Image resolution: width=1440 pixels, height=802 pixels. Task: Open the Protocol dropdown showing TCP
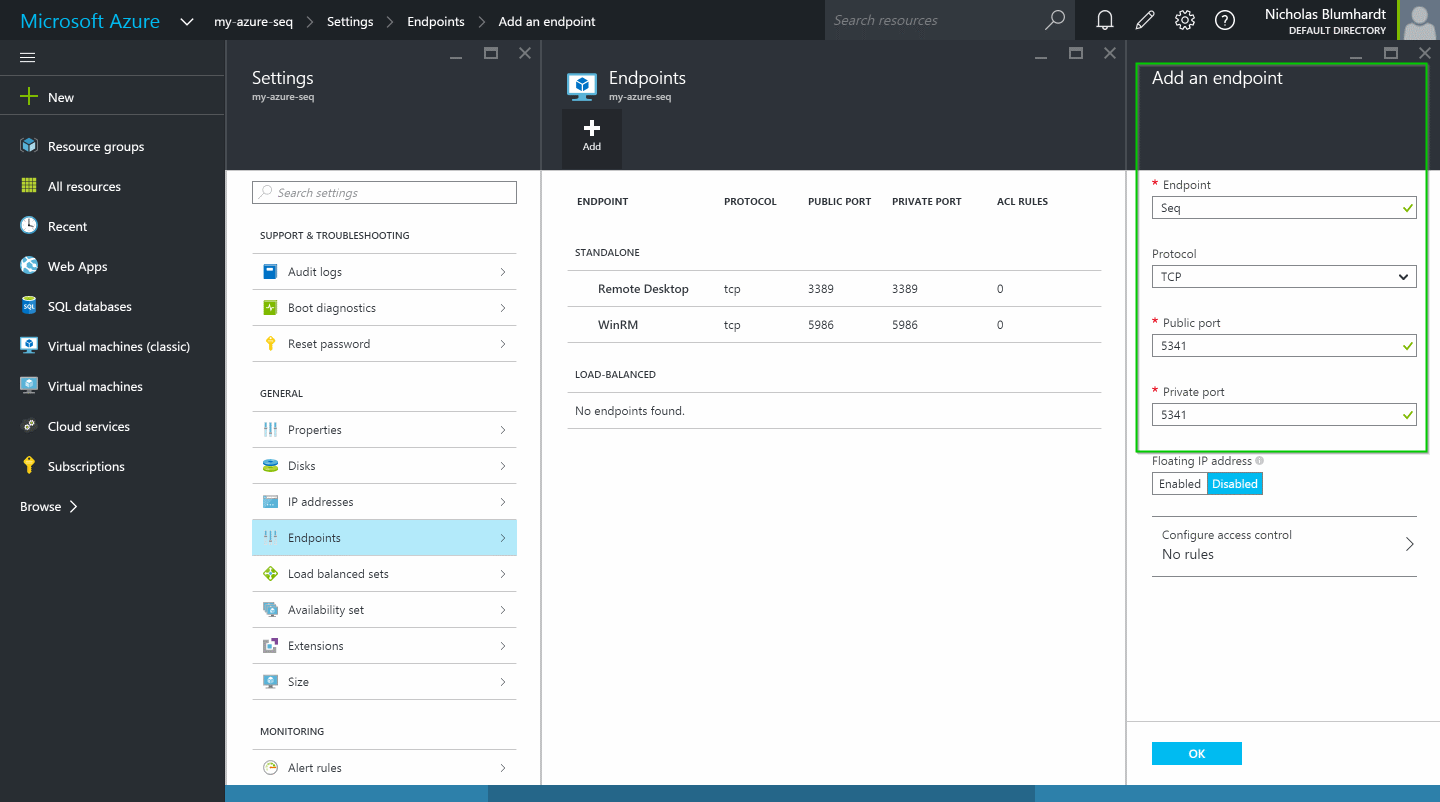1283,277
